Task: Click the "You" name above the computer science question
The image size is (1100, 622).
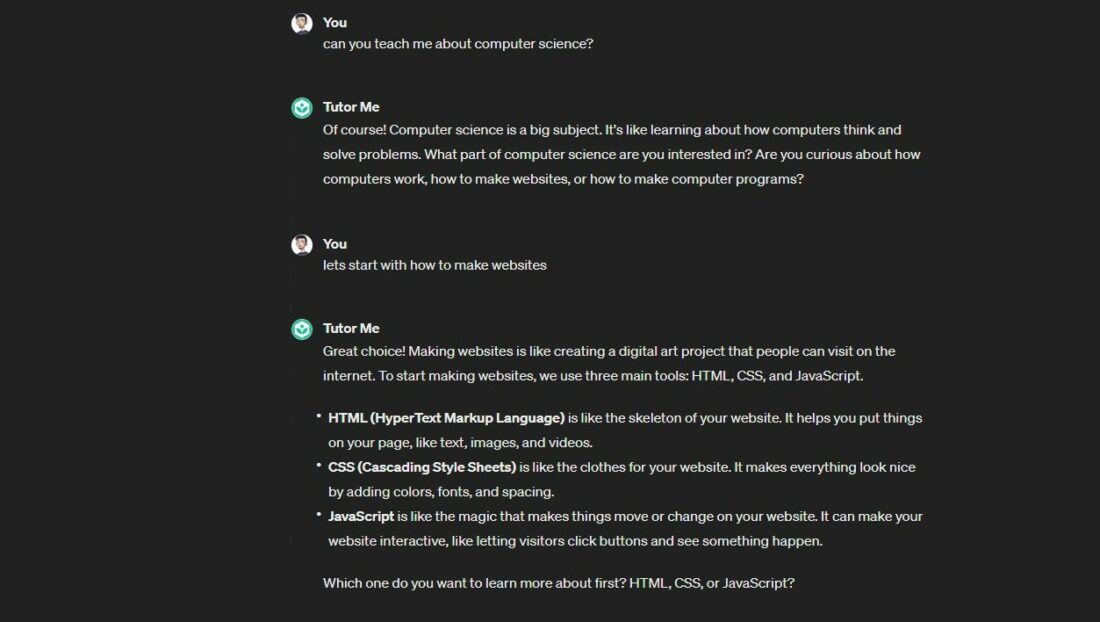Action: point(335,22)
